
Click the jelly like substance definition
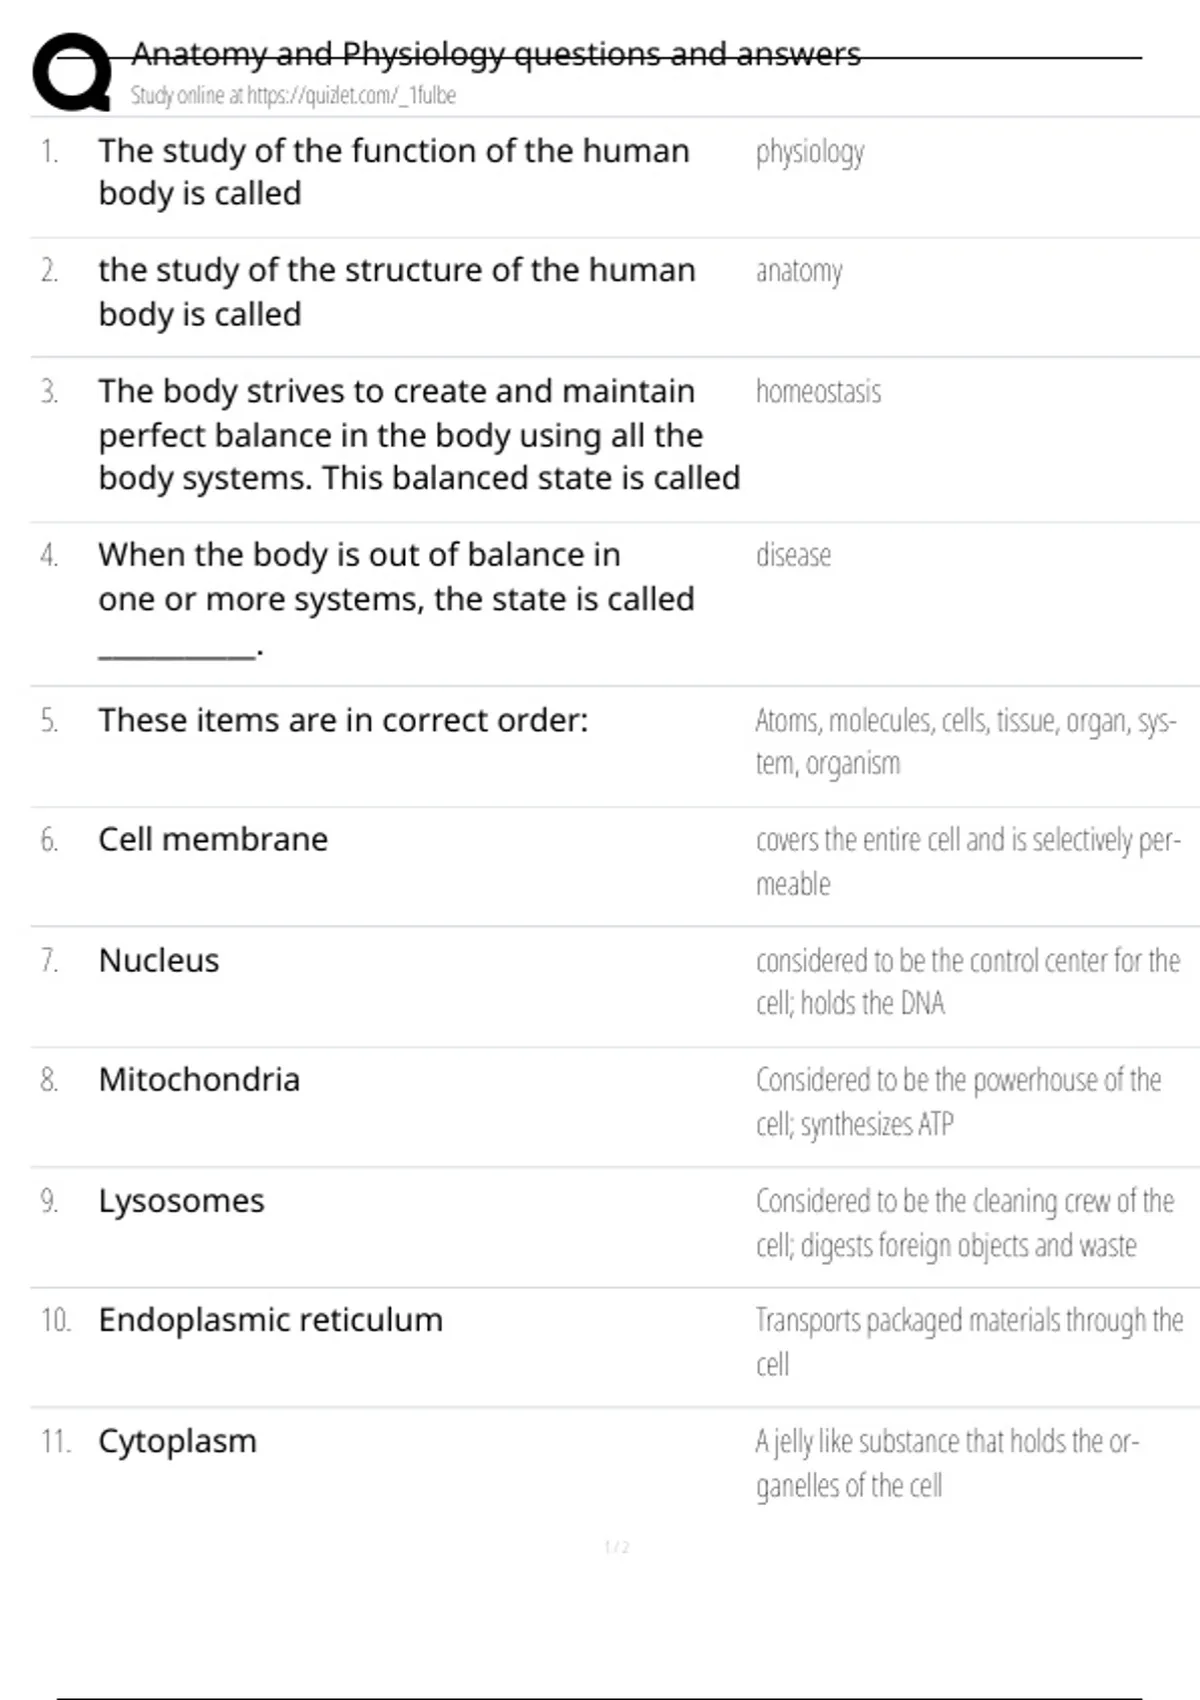[x=946, y=1463]
